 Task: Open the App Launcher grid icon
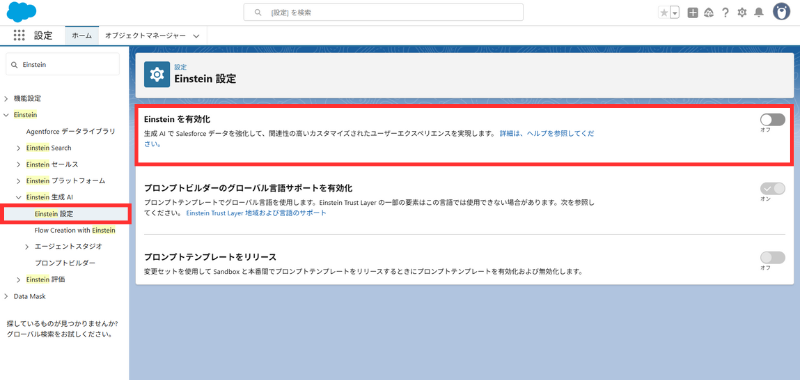pos(19,35)
